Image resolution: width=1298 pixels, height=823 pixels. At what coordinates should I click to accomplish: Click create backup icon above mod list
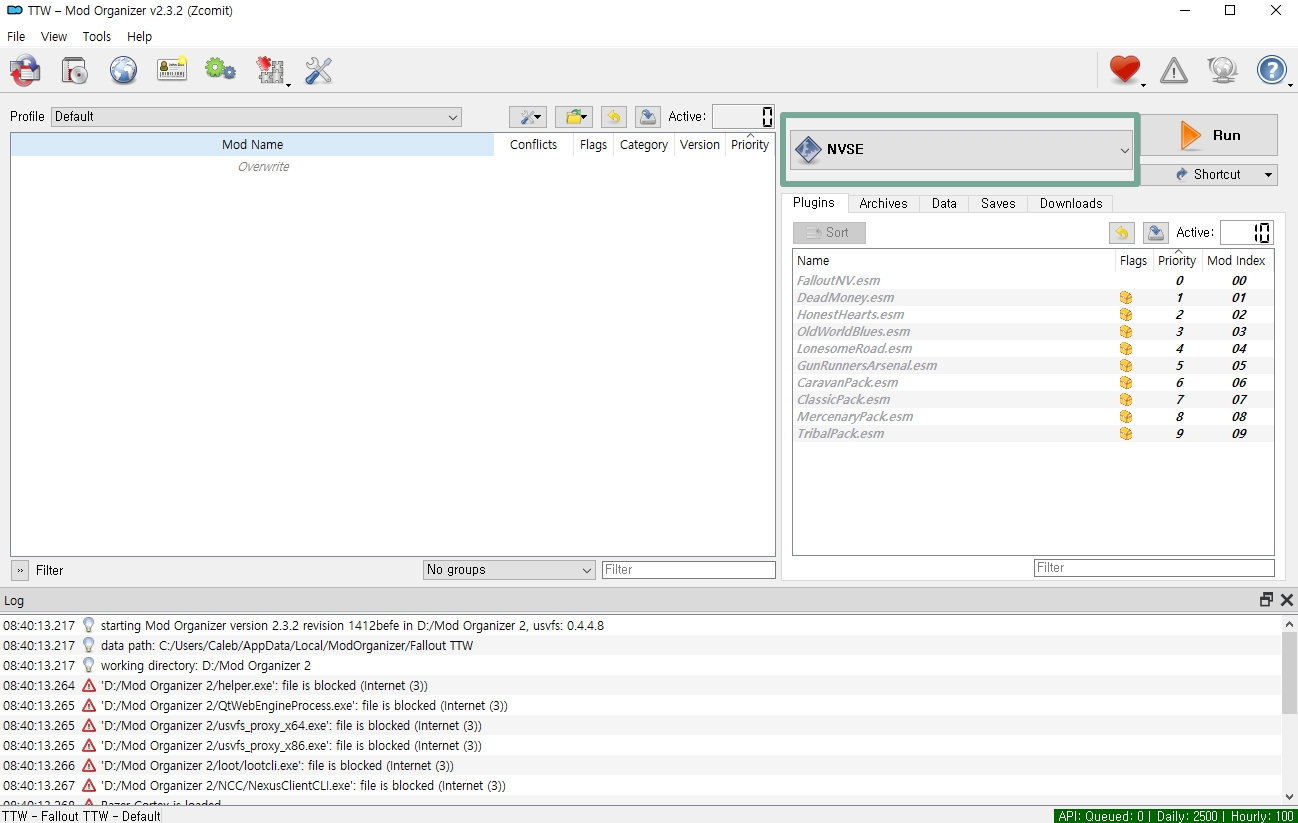648,117
